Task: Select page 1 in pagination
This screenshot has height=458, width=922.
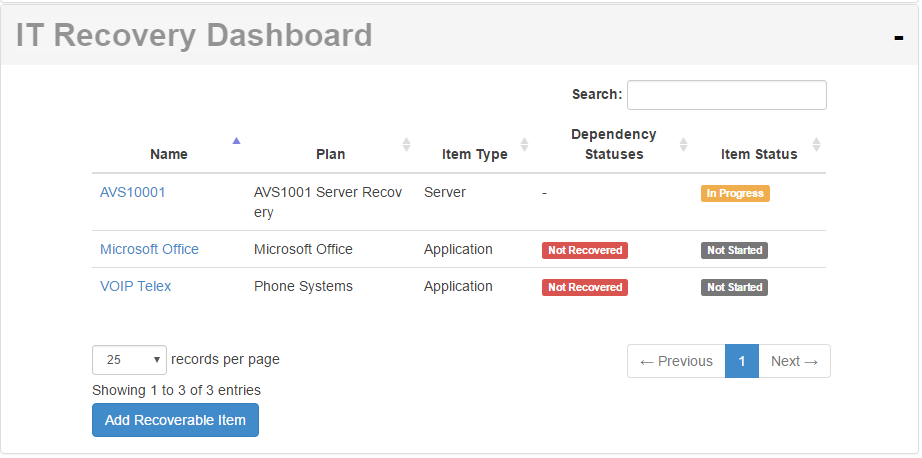Action: tap(742, 361)
